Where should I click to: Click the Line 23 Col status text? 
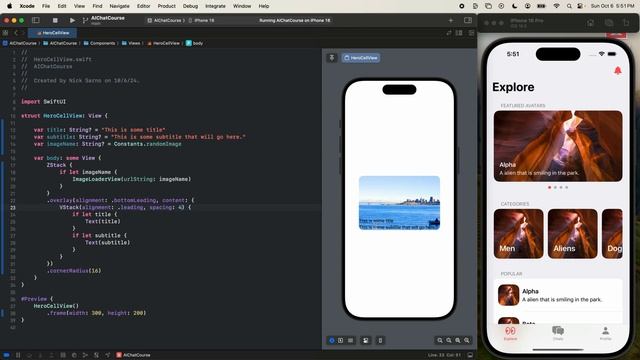(x=444, y=355)
